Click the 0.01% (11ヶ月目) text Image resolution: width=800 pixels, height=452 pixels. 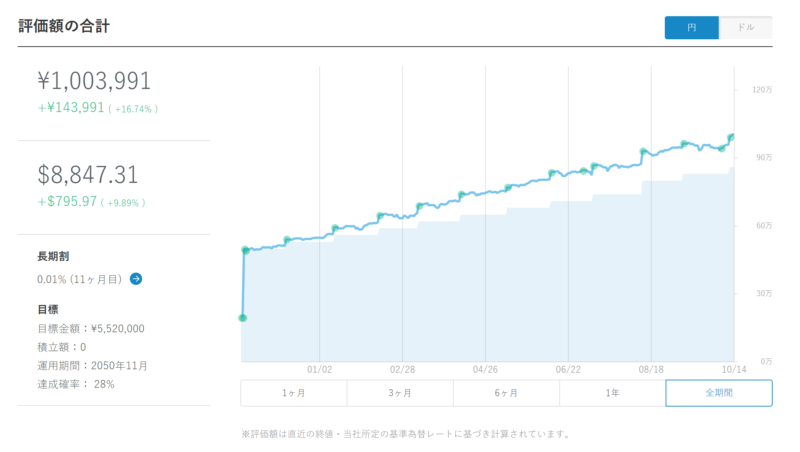(80, 280)
